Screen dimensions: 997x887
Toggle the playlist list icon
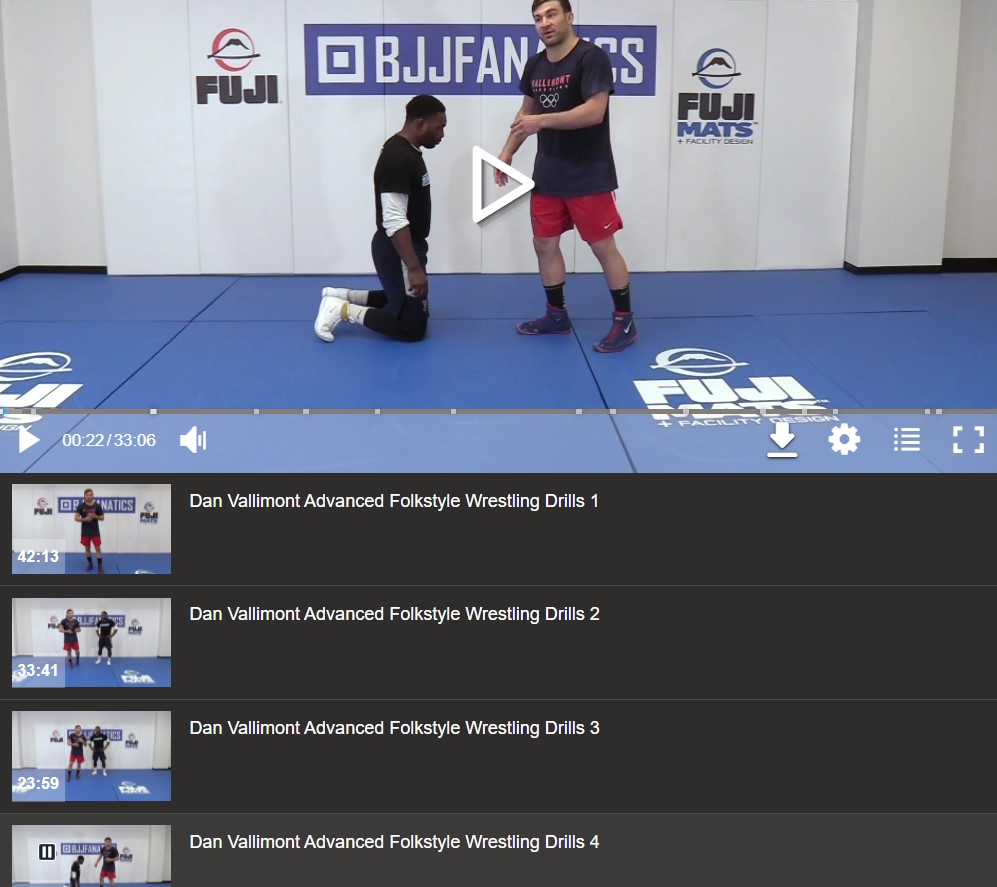[906, 439]
